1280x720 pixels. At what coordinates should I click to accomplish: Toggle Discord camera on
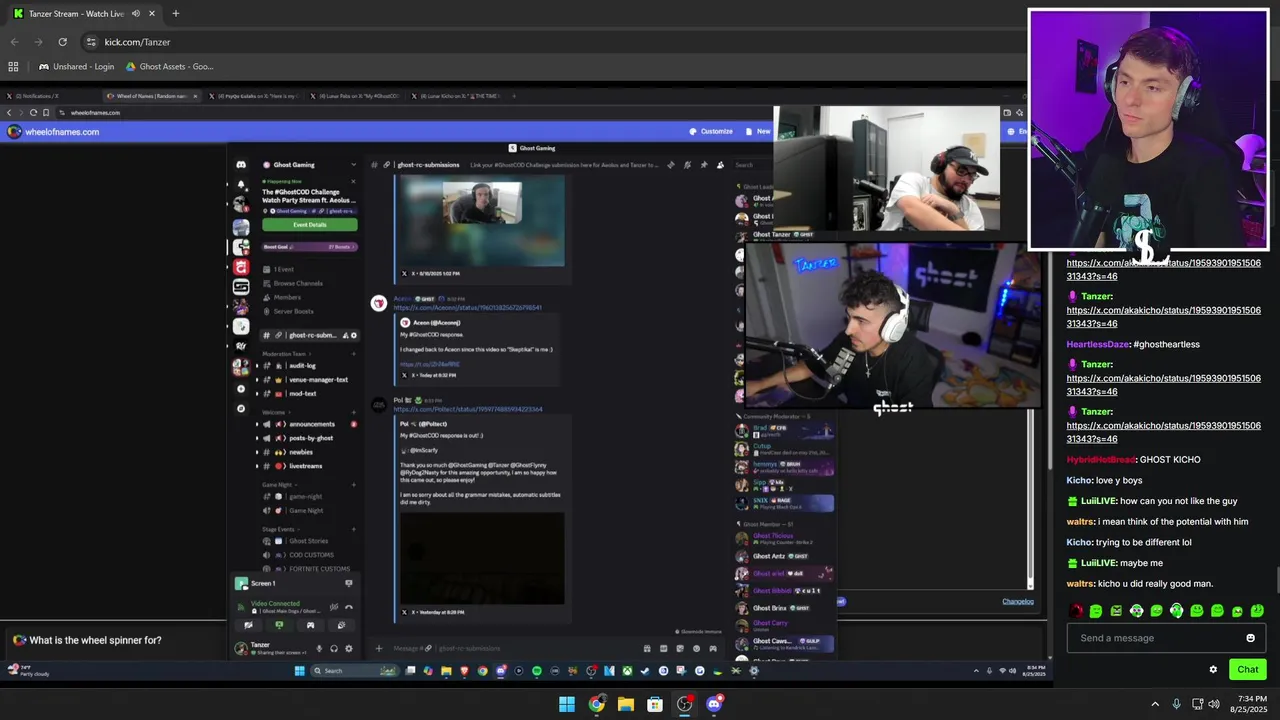click(x=249, y=625)
